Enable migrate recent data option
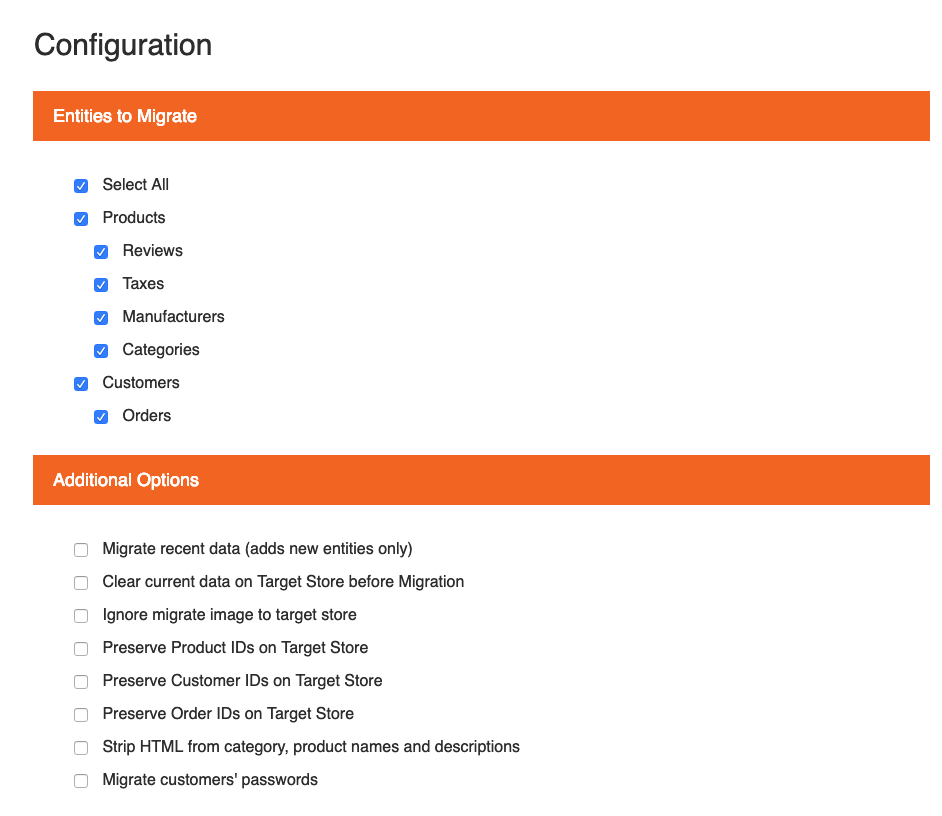 coord(80,550)
